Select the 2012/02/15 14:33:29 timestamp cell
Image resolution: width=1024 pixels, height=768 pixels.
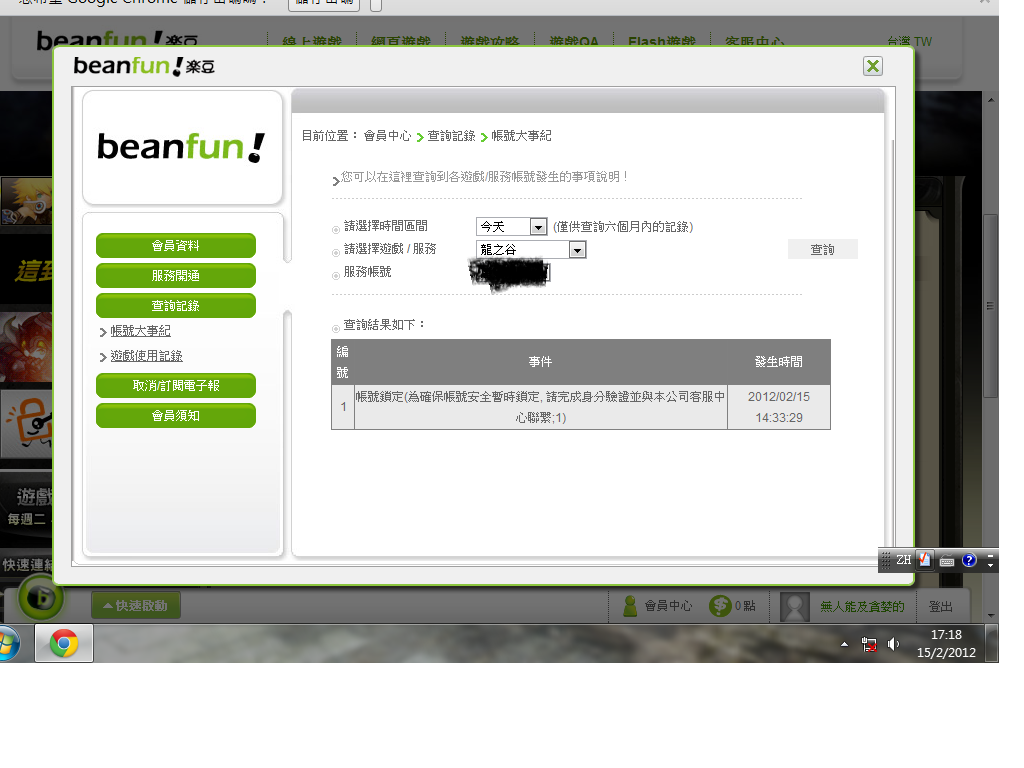pos(778,407)
